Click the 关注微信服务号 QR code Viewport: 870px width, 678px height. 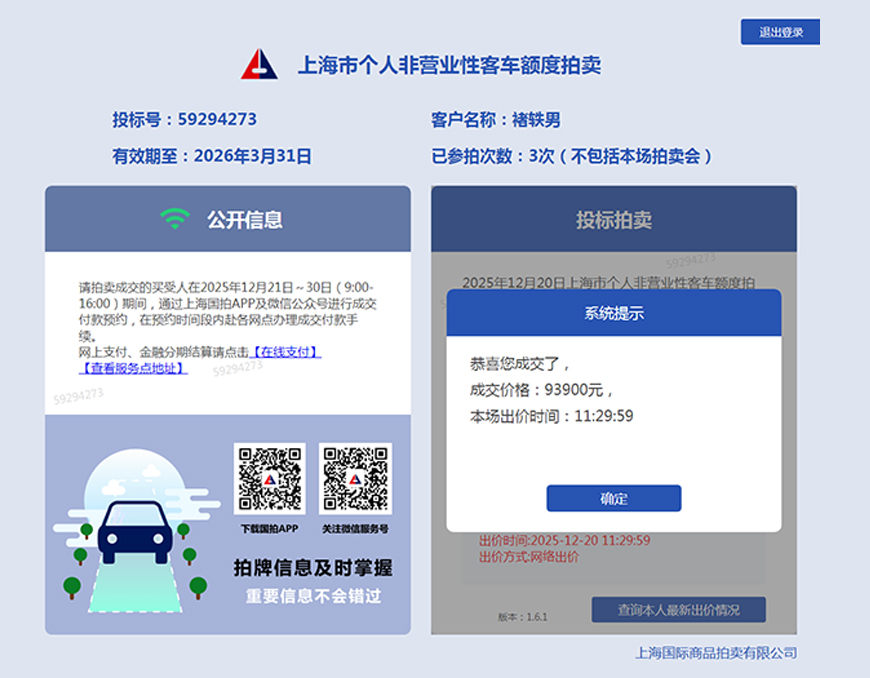tap(355, 479)
